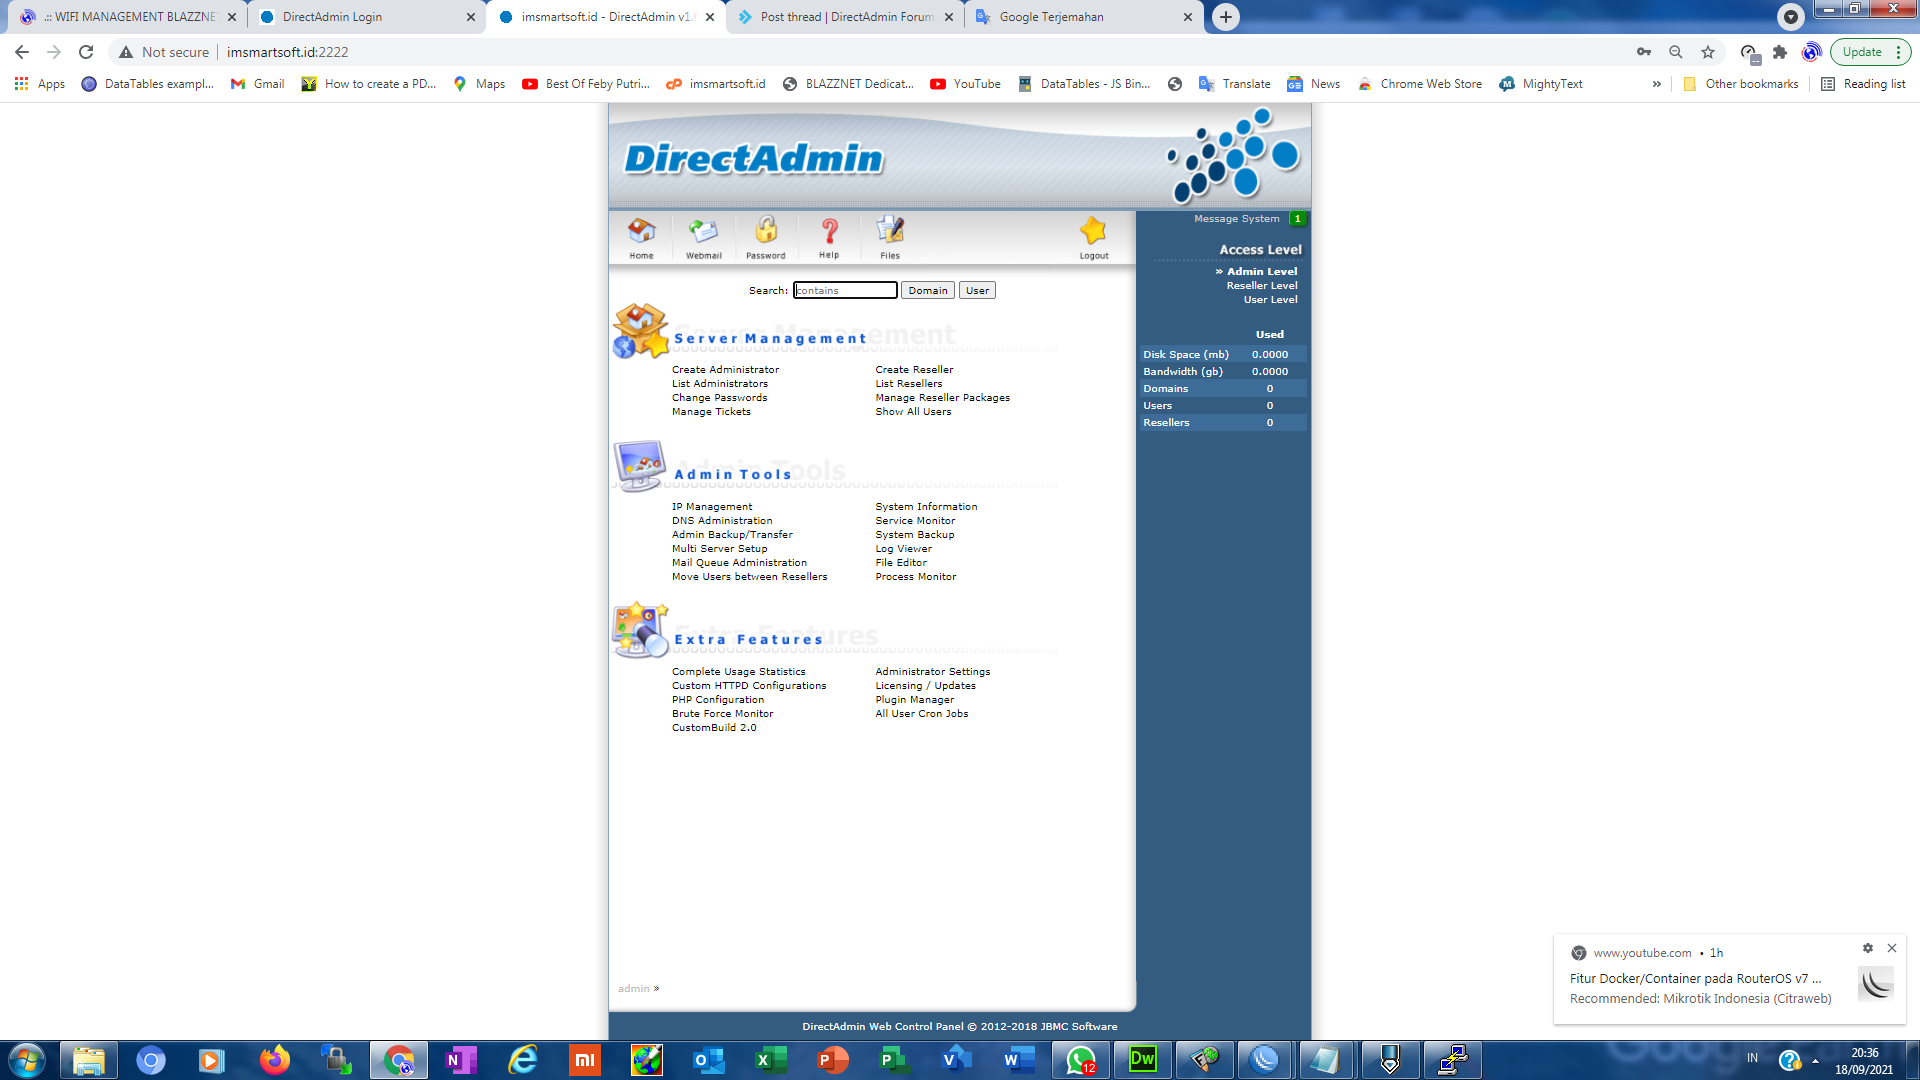Open Manage Reseller Packages link

(x=942, y=398)
